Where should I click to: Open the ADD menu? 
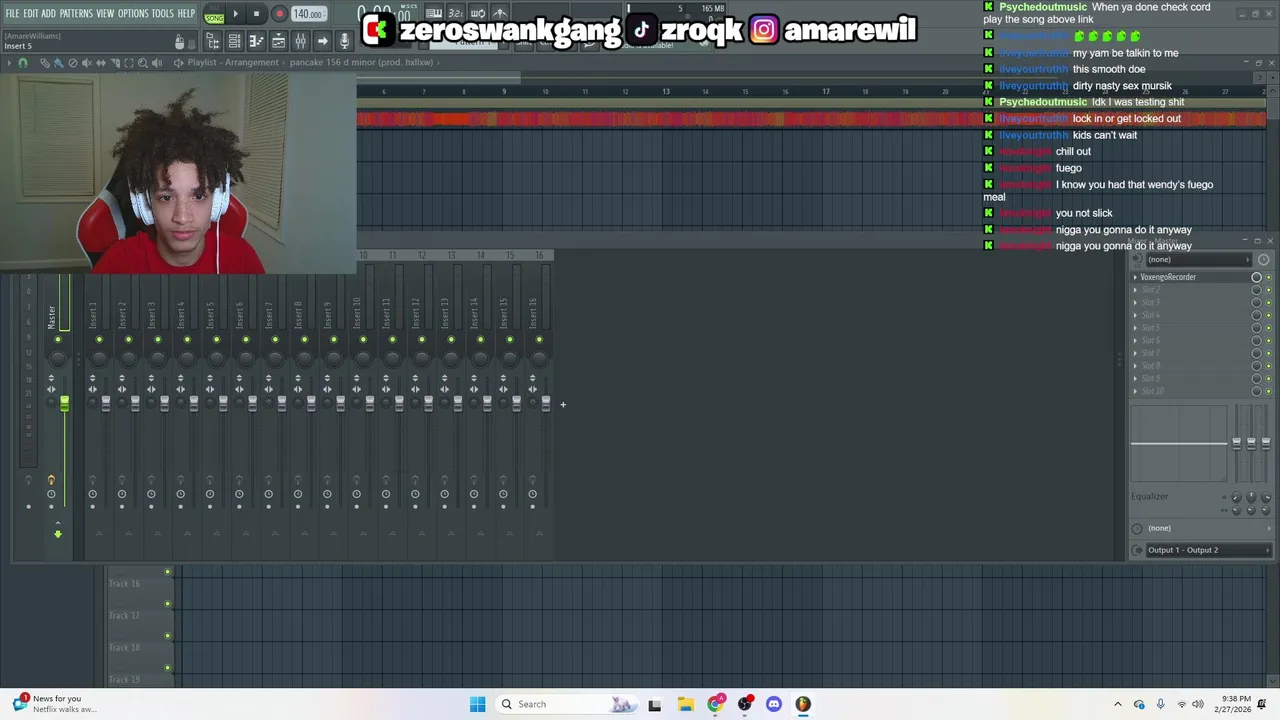[x=48, y=14]
